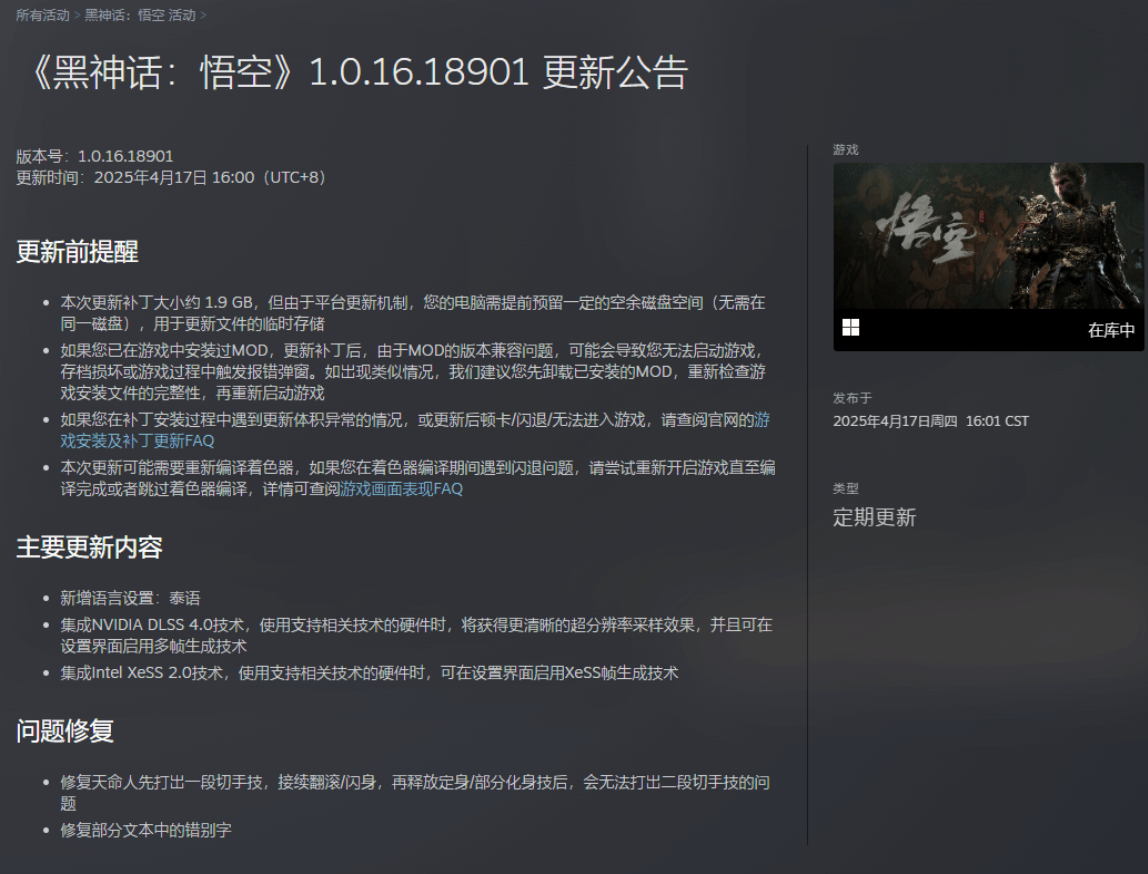The width and height of the screenshot is (1148, 874).
Task: Click the 修复部分文本中的错别字 bullet
Action: [x=146, y=830]
